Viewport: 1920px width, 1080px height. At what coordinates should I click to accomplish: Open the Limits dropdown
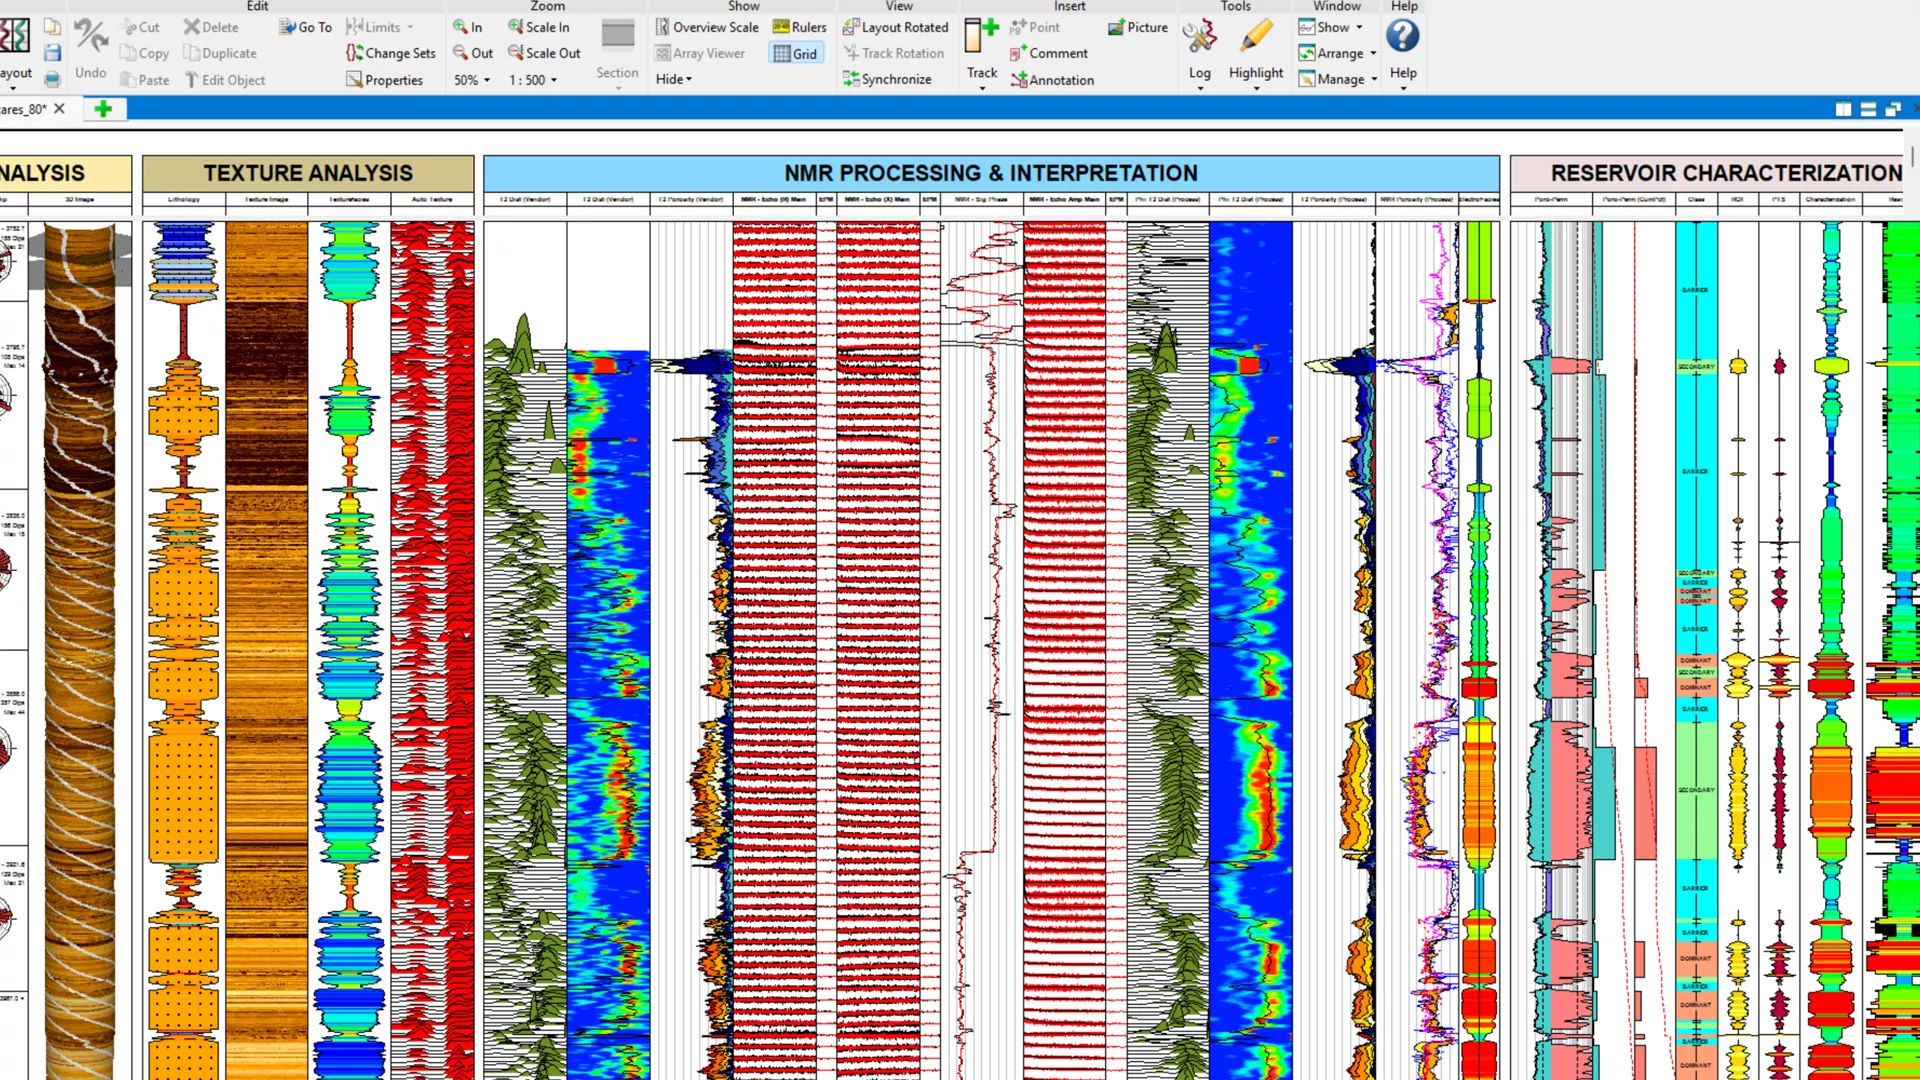point(380,27)
